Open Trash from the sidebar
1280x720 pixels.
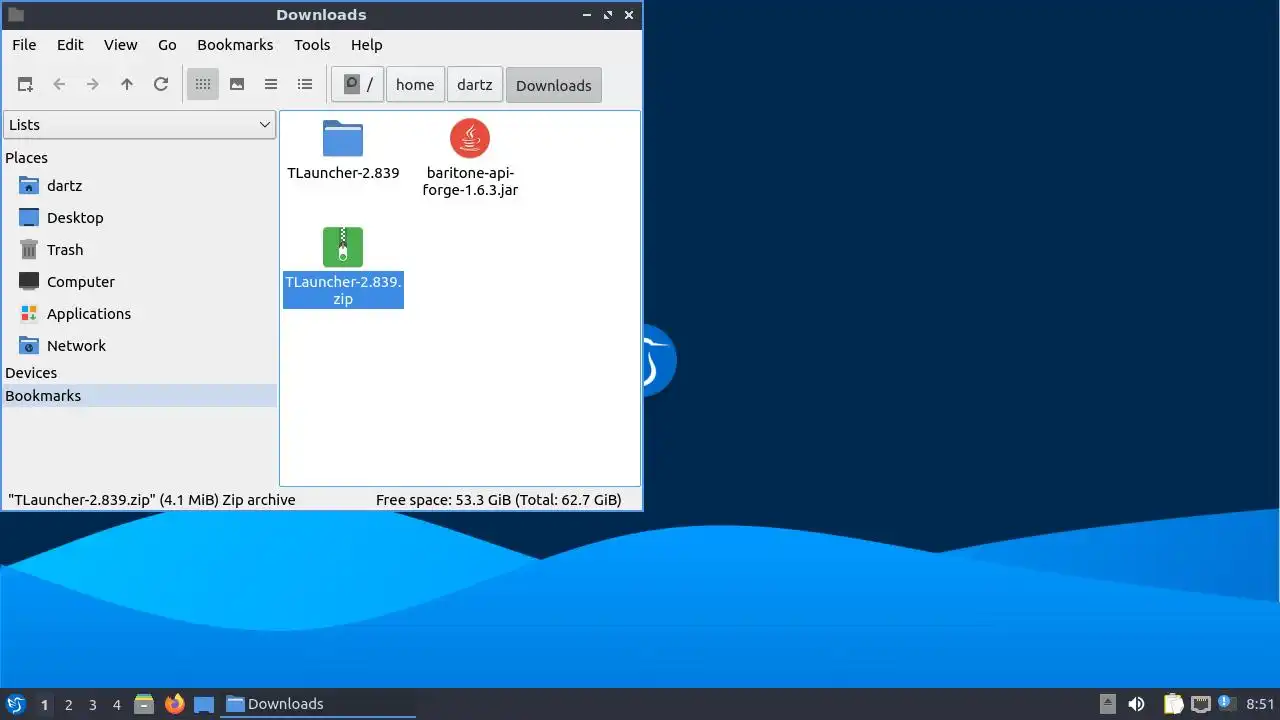(140, 250)
